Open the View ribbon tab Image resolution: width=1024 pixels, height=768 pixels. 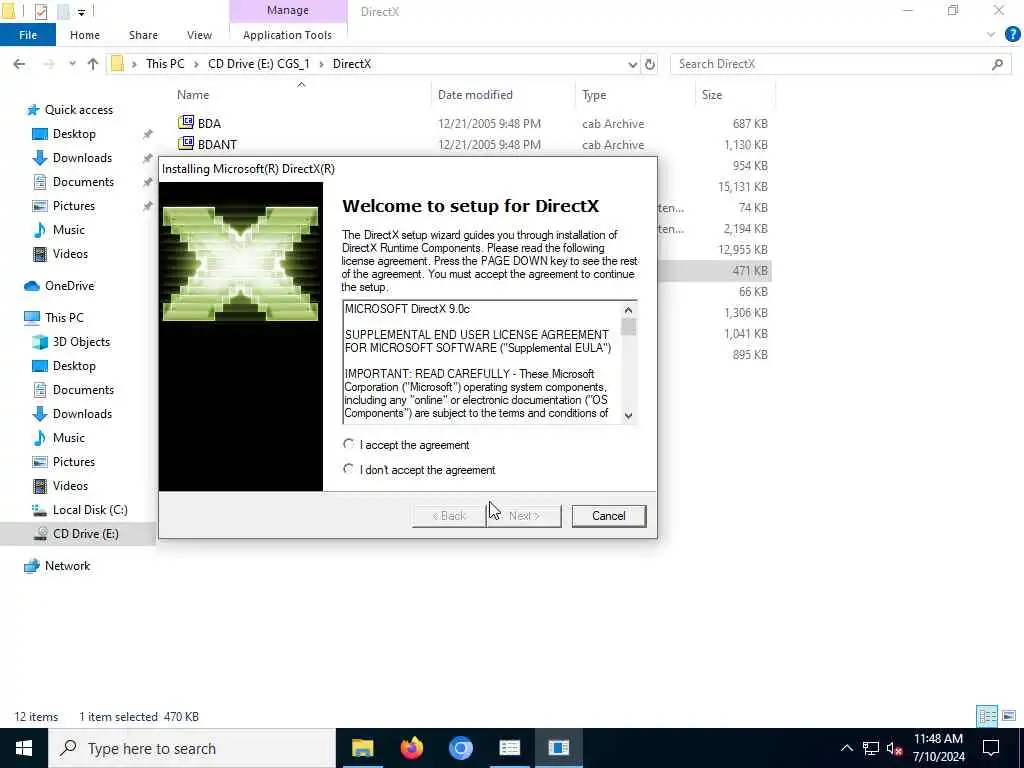click(x=199, y=35)
